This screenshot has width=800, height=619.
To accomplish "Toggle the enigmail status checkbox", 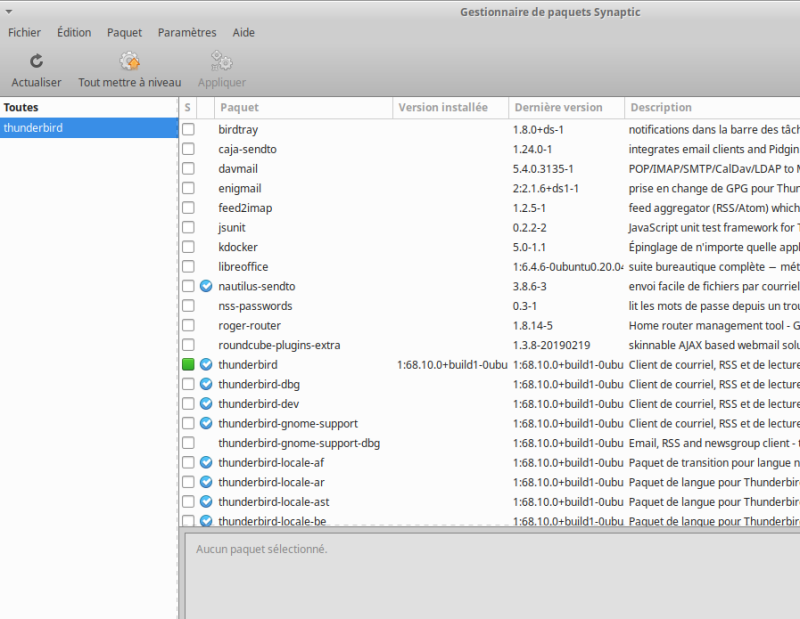I will [188, 188].
